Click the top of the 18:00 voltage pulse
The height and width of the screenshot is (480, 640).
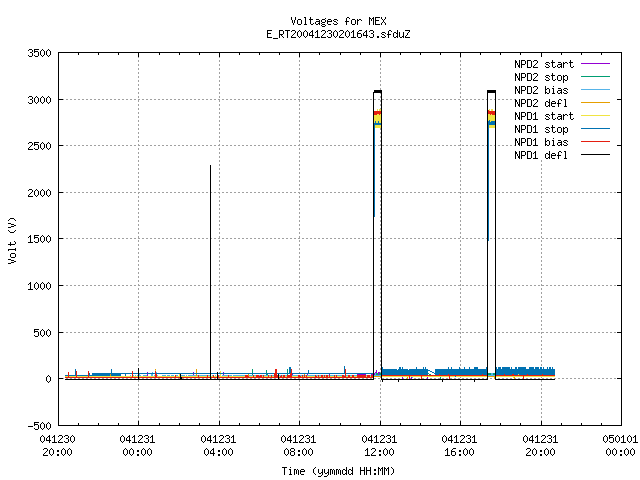pos(491,91)
